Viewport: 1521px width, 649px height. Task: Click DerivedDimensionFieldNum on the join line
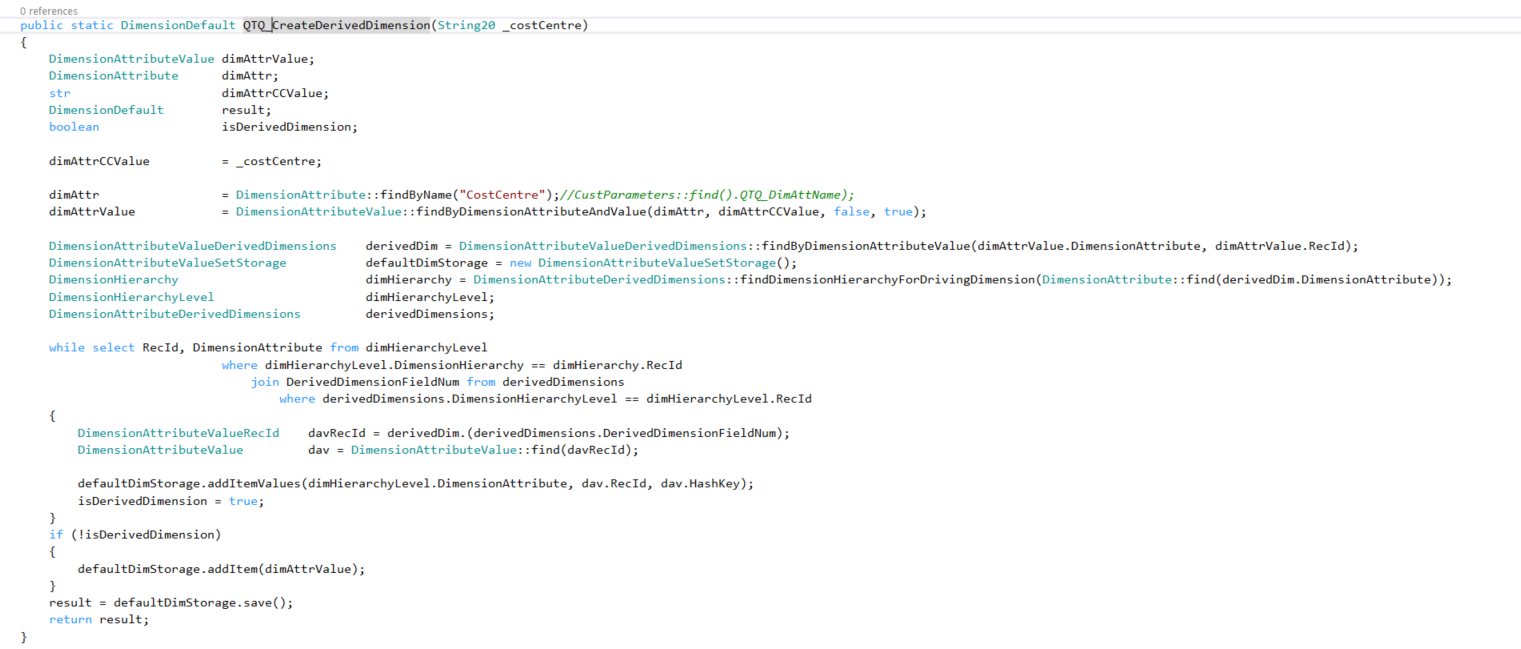coord(372,382)
